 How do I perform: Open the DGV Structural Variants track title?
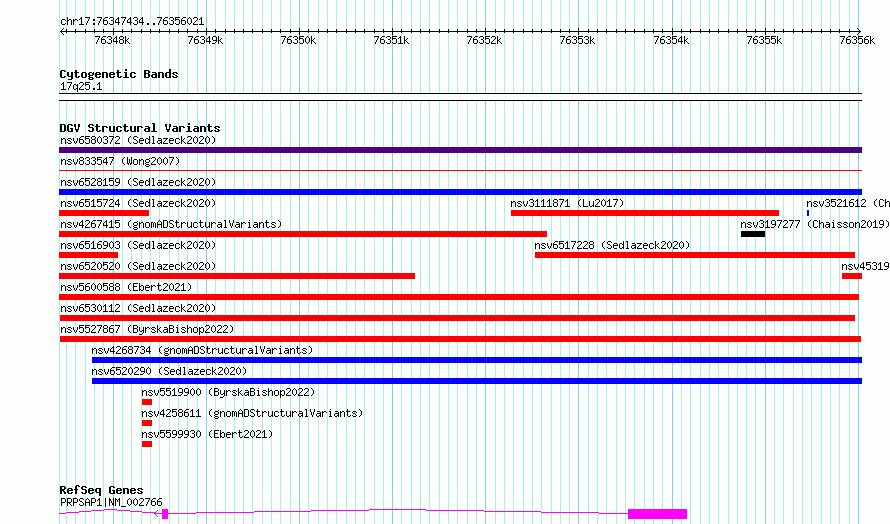tap(140, 128)
